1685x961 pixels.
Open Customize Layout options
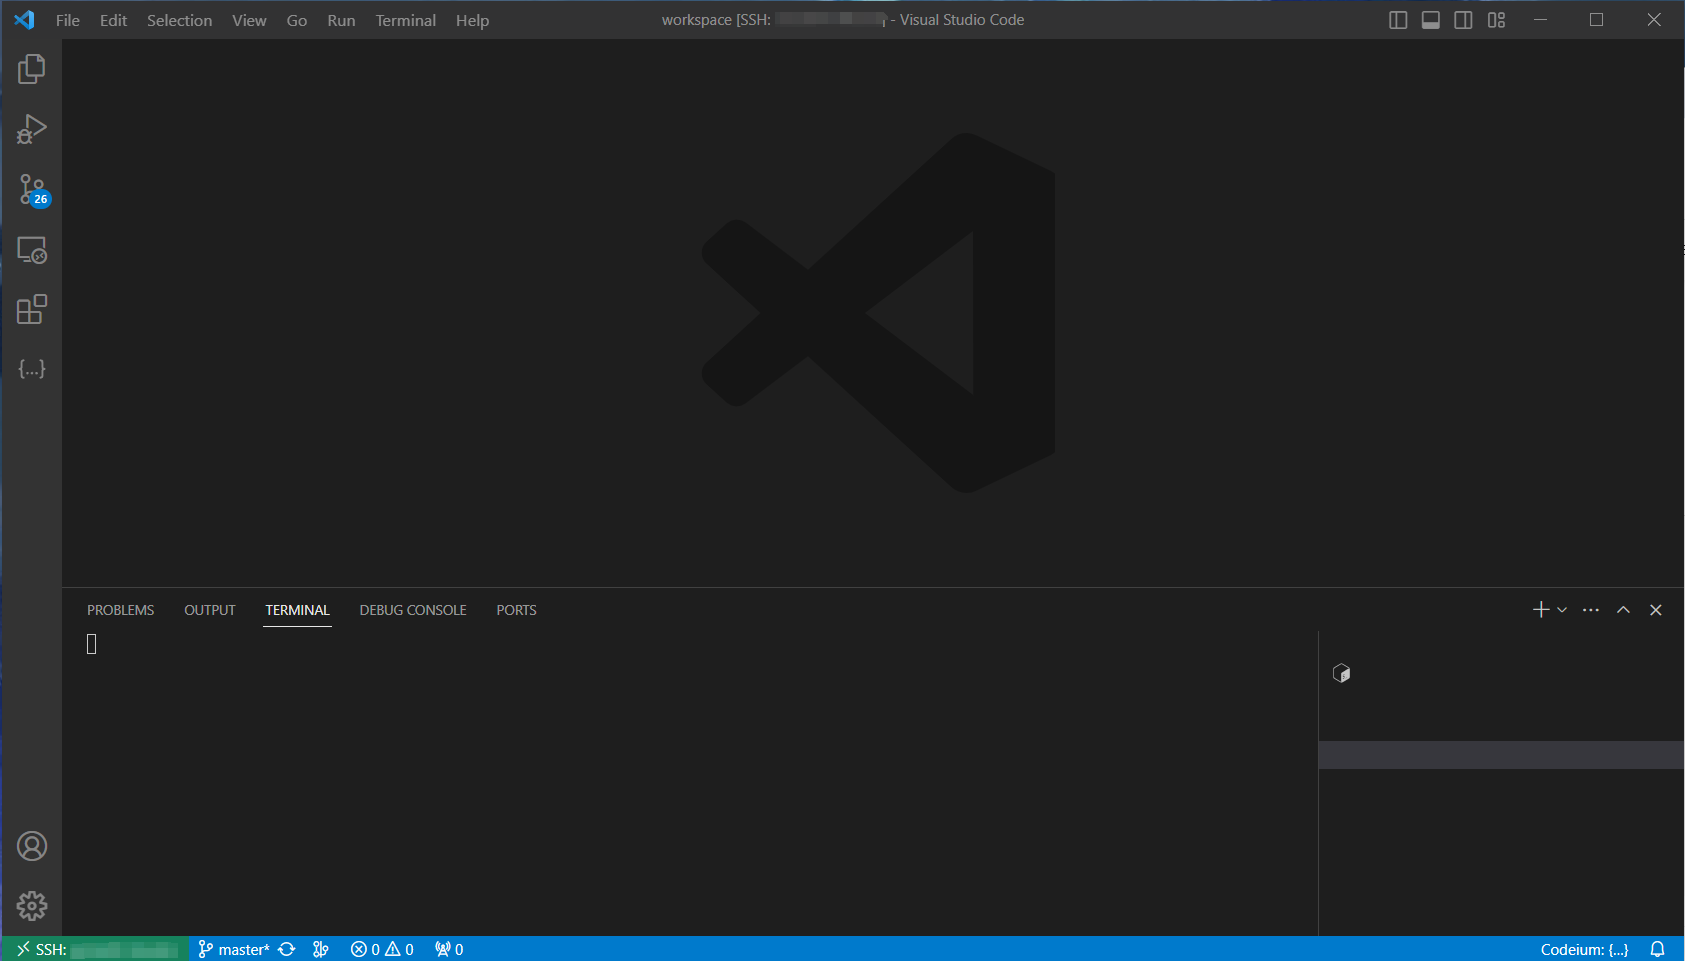point(1496,20)
